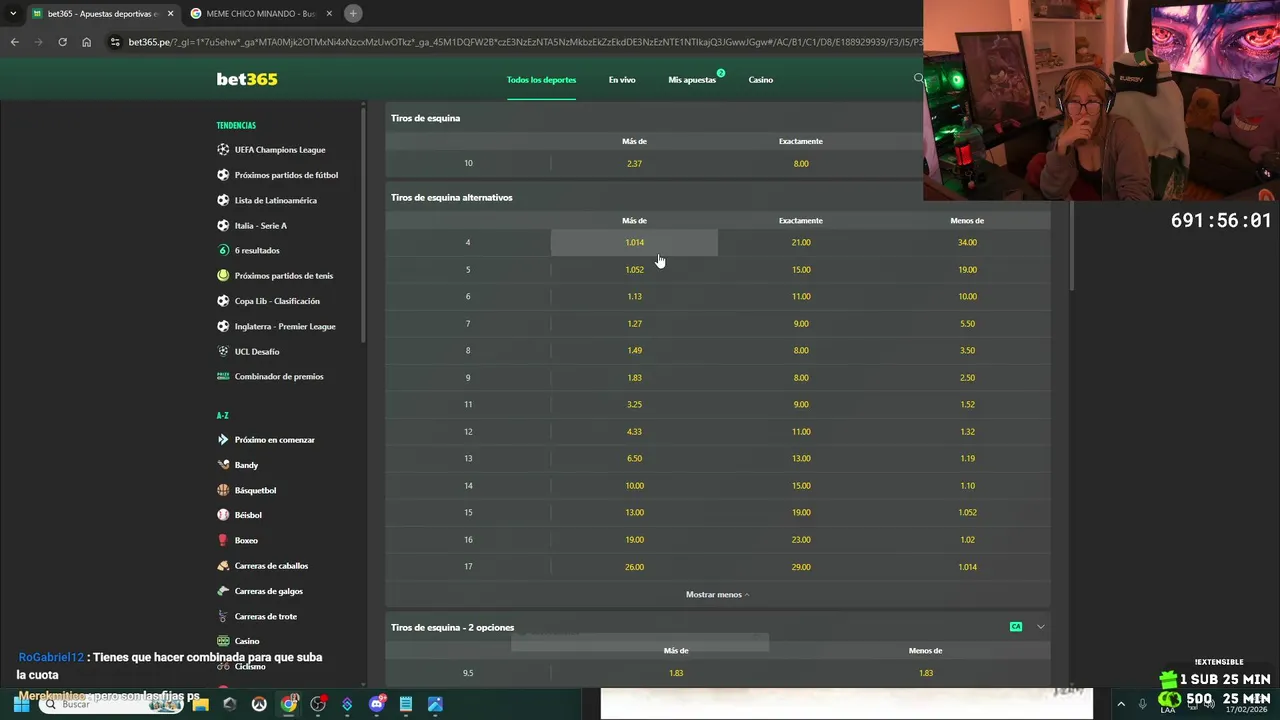
Task: Select Menos de 11 odds 1.52
Action: [x=967, y=404]
